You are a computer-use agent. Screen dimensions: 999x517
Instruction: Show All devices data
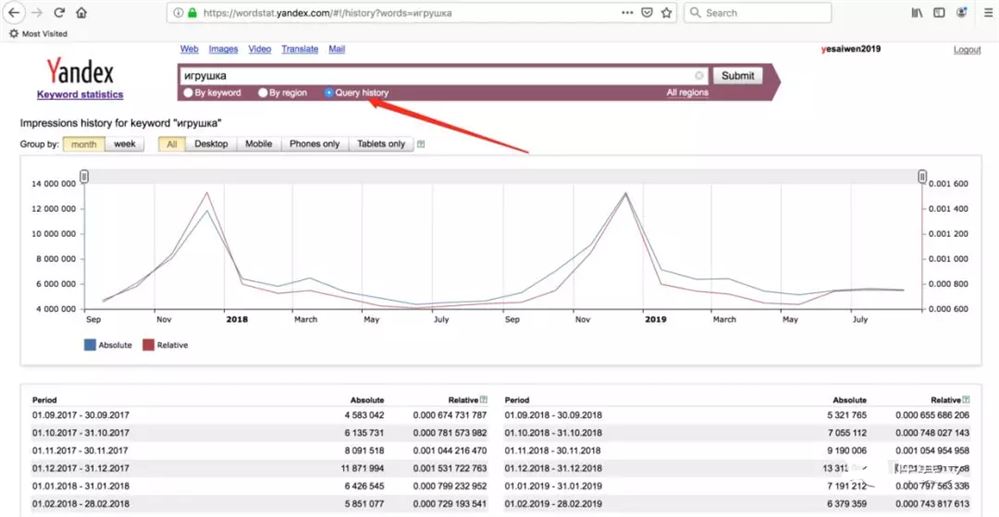[171, 144]
